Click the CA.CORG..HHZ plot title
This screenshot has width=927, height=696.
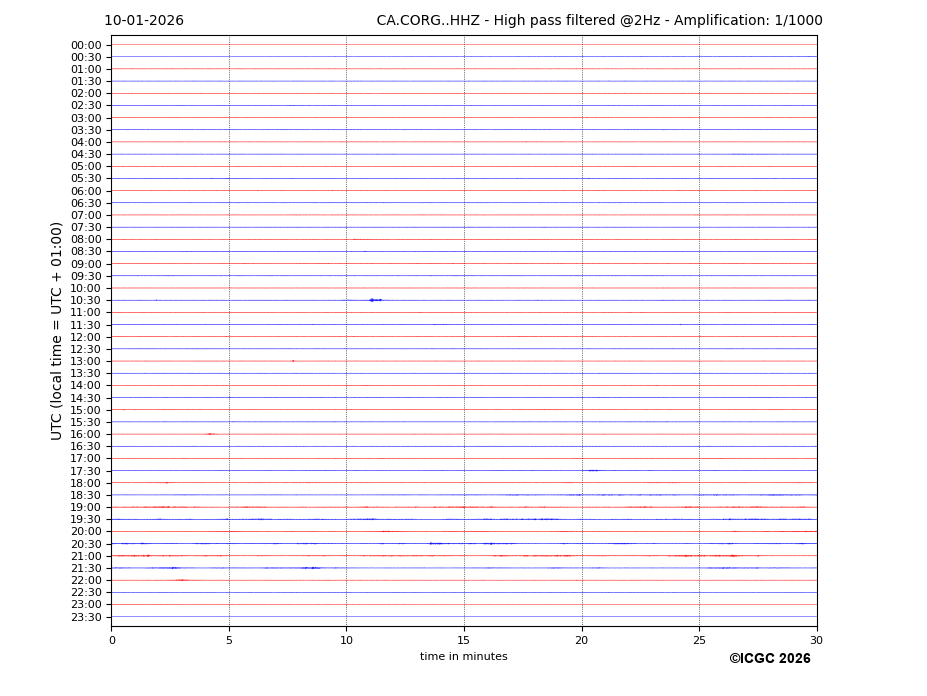599,21
